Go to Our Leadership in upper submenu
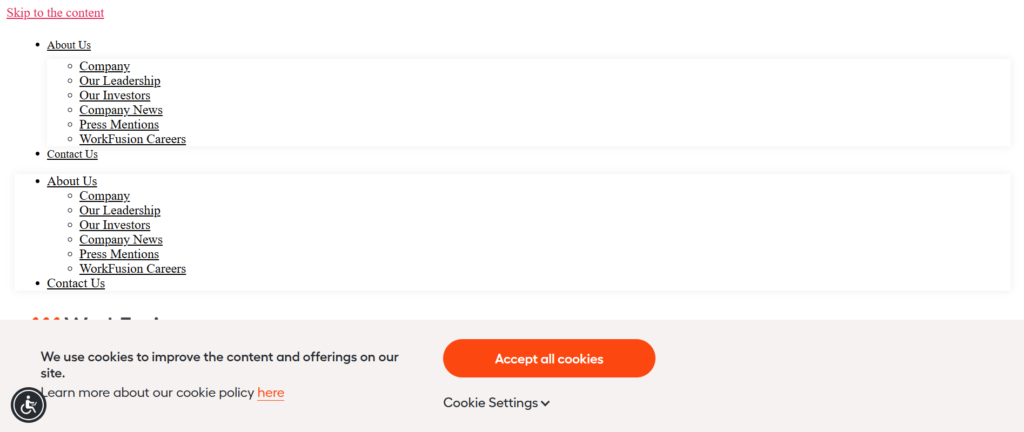The width and height of the screenshot is (1024, 432). pyautogui.click(x=120, y=81)
